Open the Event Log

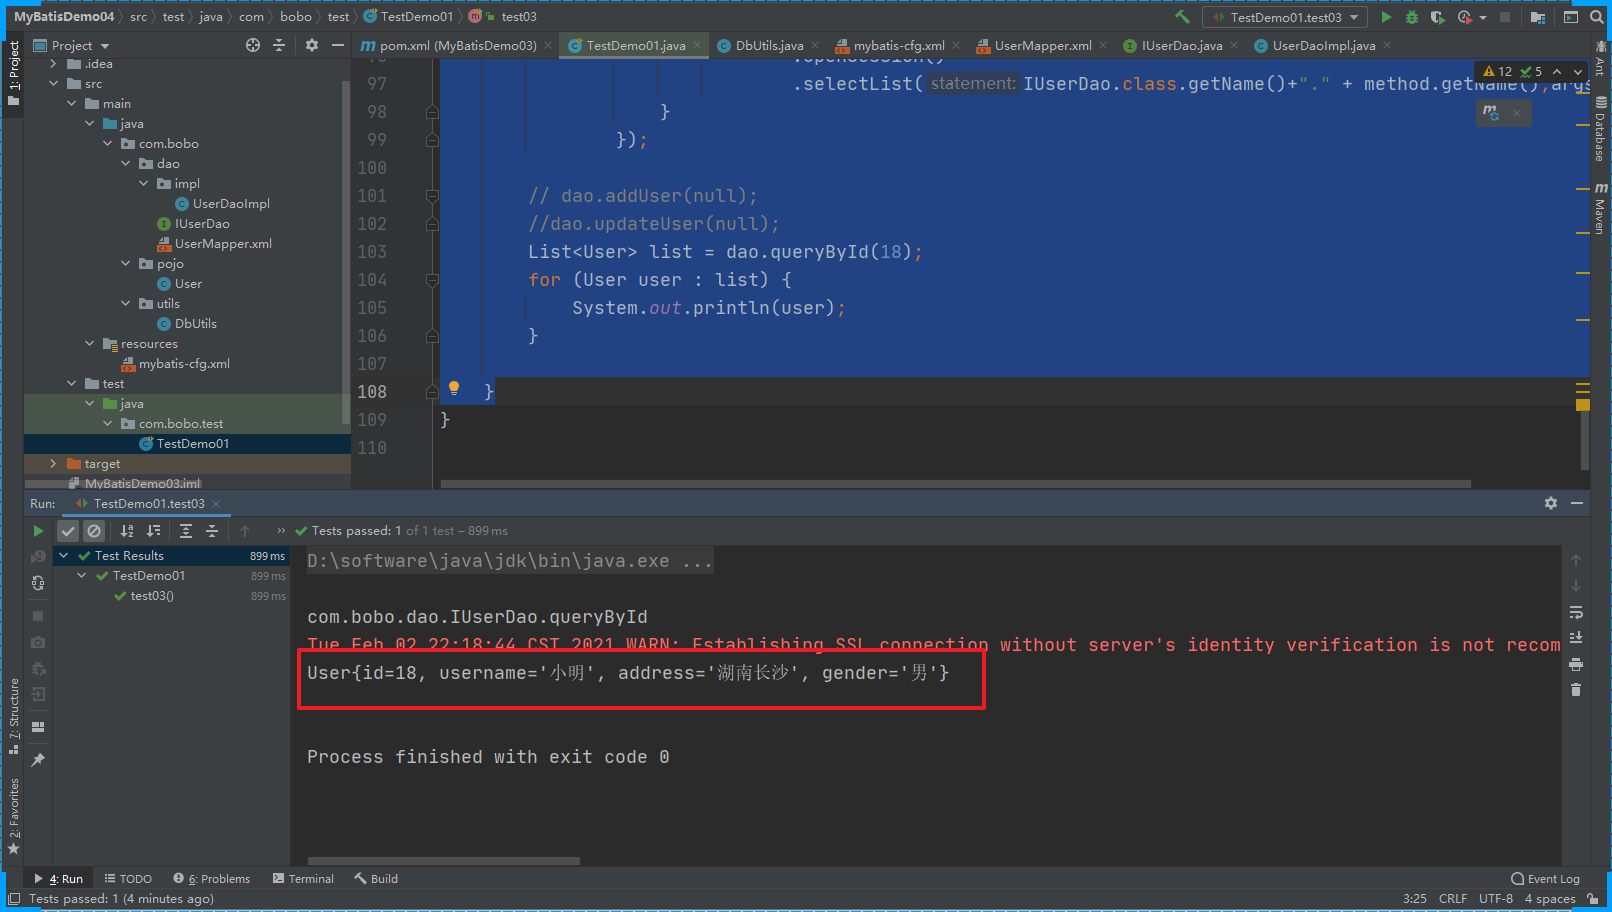pos(1545,879)
